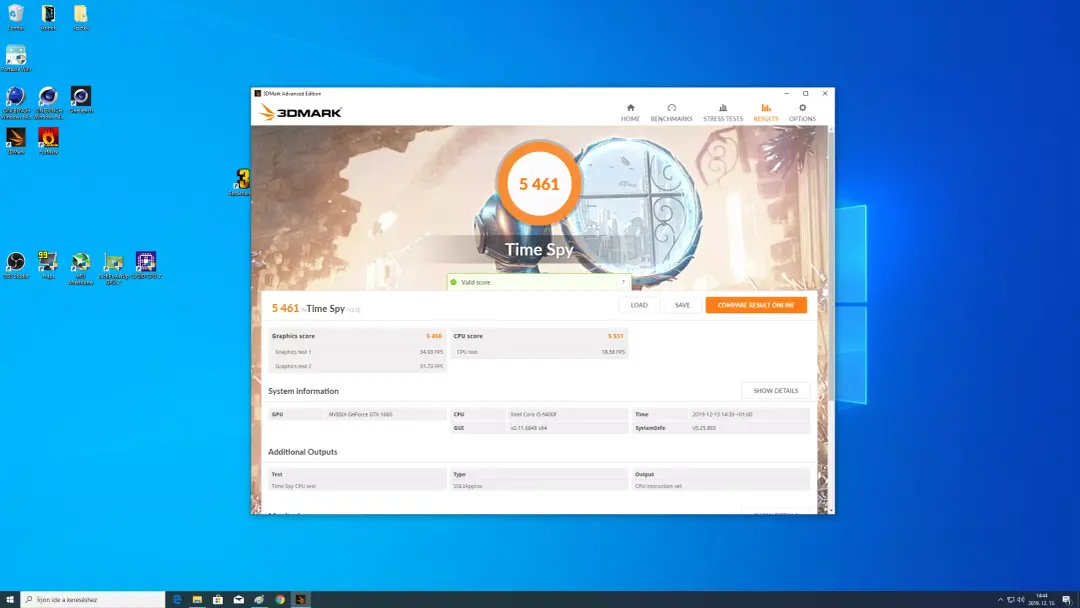Click the 3DMark logo in the header
This screenshot has height=608, width=1080.
tap(300, 112)
